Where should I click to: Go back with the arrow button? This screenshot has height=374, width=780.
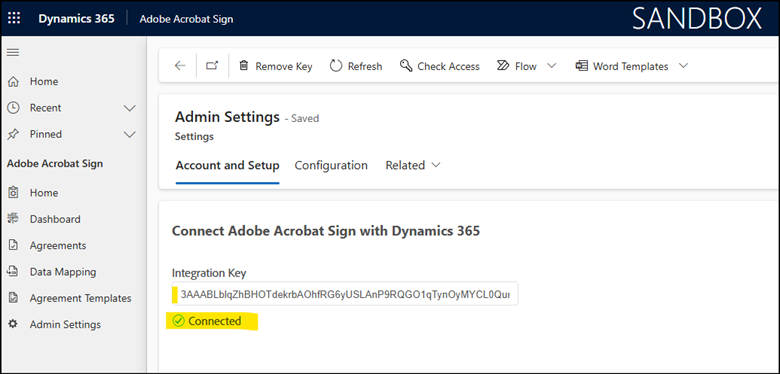coord(180,66)
